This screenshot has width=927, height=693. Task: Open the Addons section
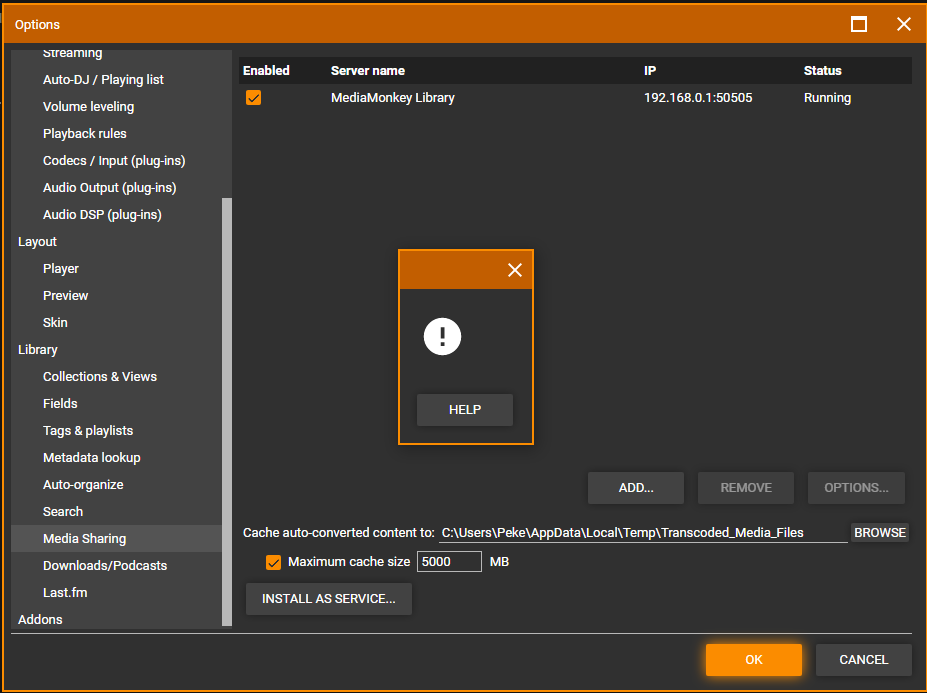tap(40, 620)
